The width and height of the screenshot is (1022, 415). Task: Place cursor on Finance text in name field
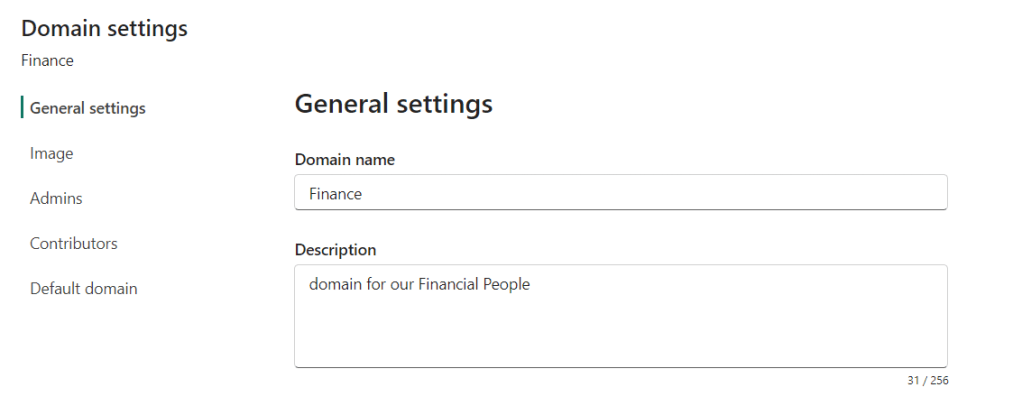(335, 194)
